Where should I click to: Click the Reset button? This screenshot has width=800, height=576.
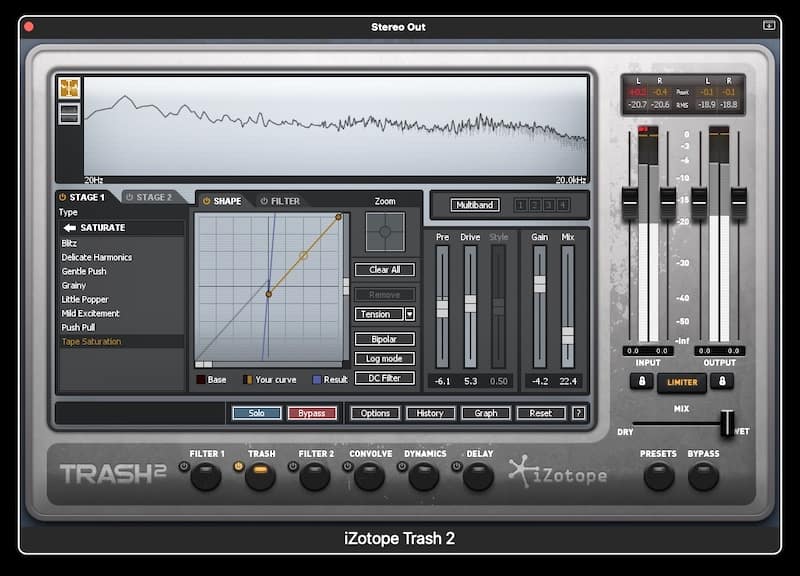pyautogui.click(x=541, y=413)
